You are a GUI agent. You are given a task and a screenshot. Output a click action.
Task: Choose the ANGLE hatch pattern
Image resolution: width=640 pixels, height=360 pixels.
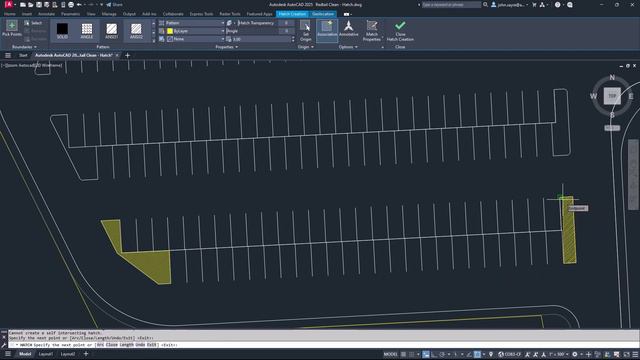tap(87, 31)
